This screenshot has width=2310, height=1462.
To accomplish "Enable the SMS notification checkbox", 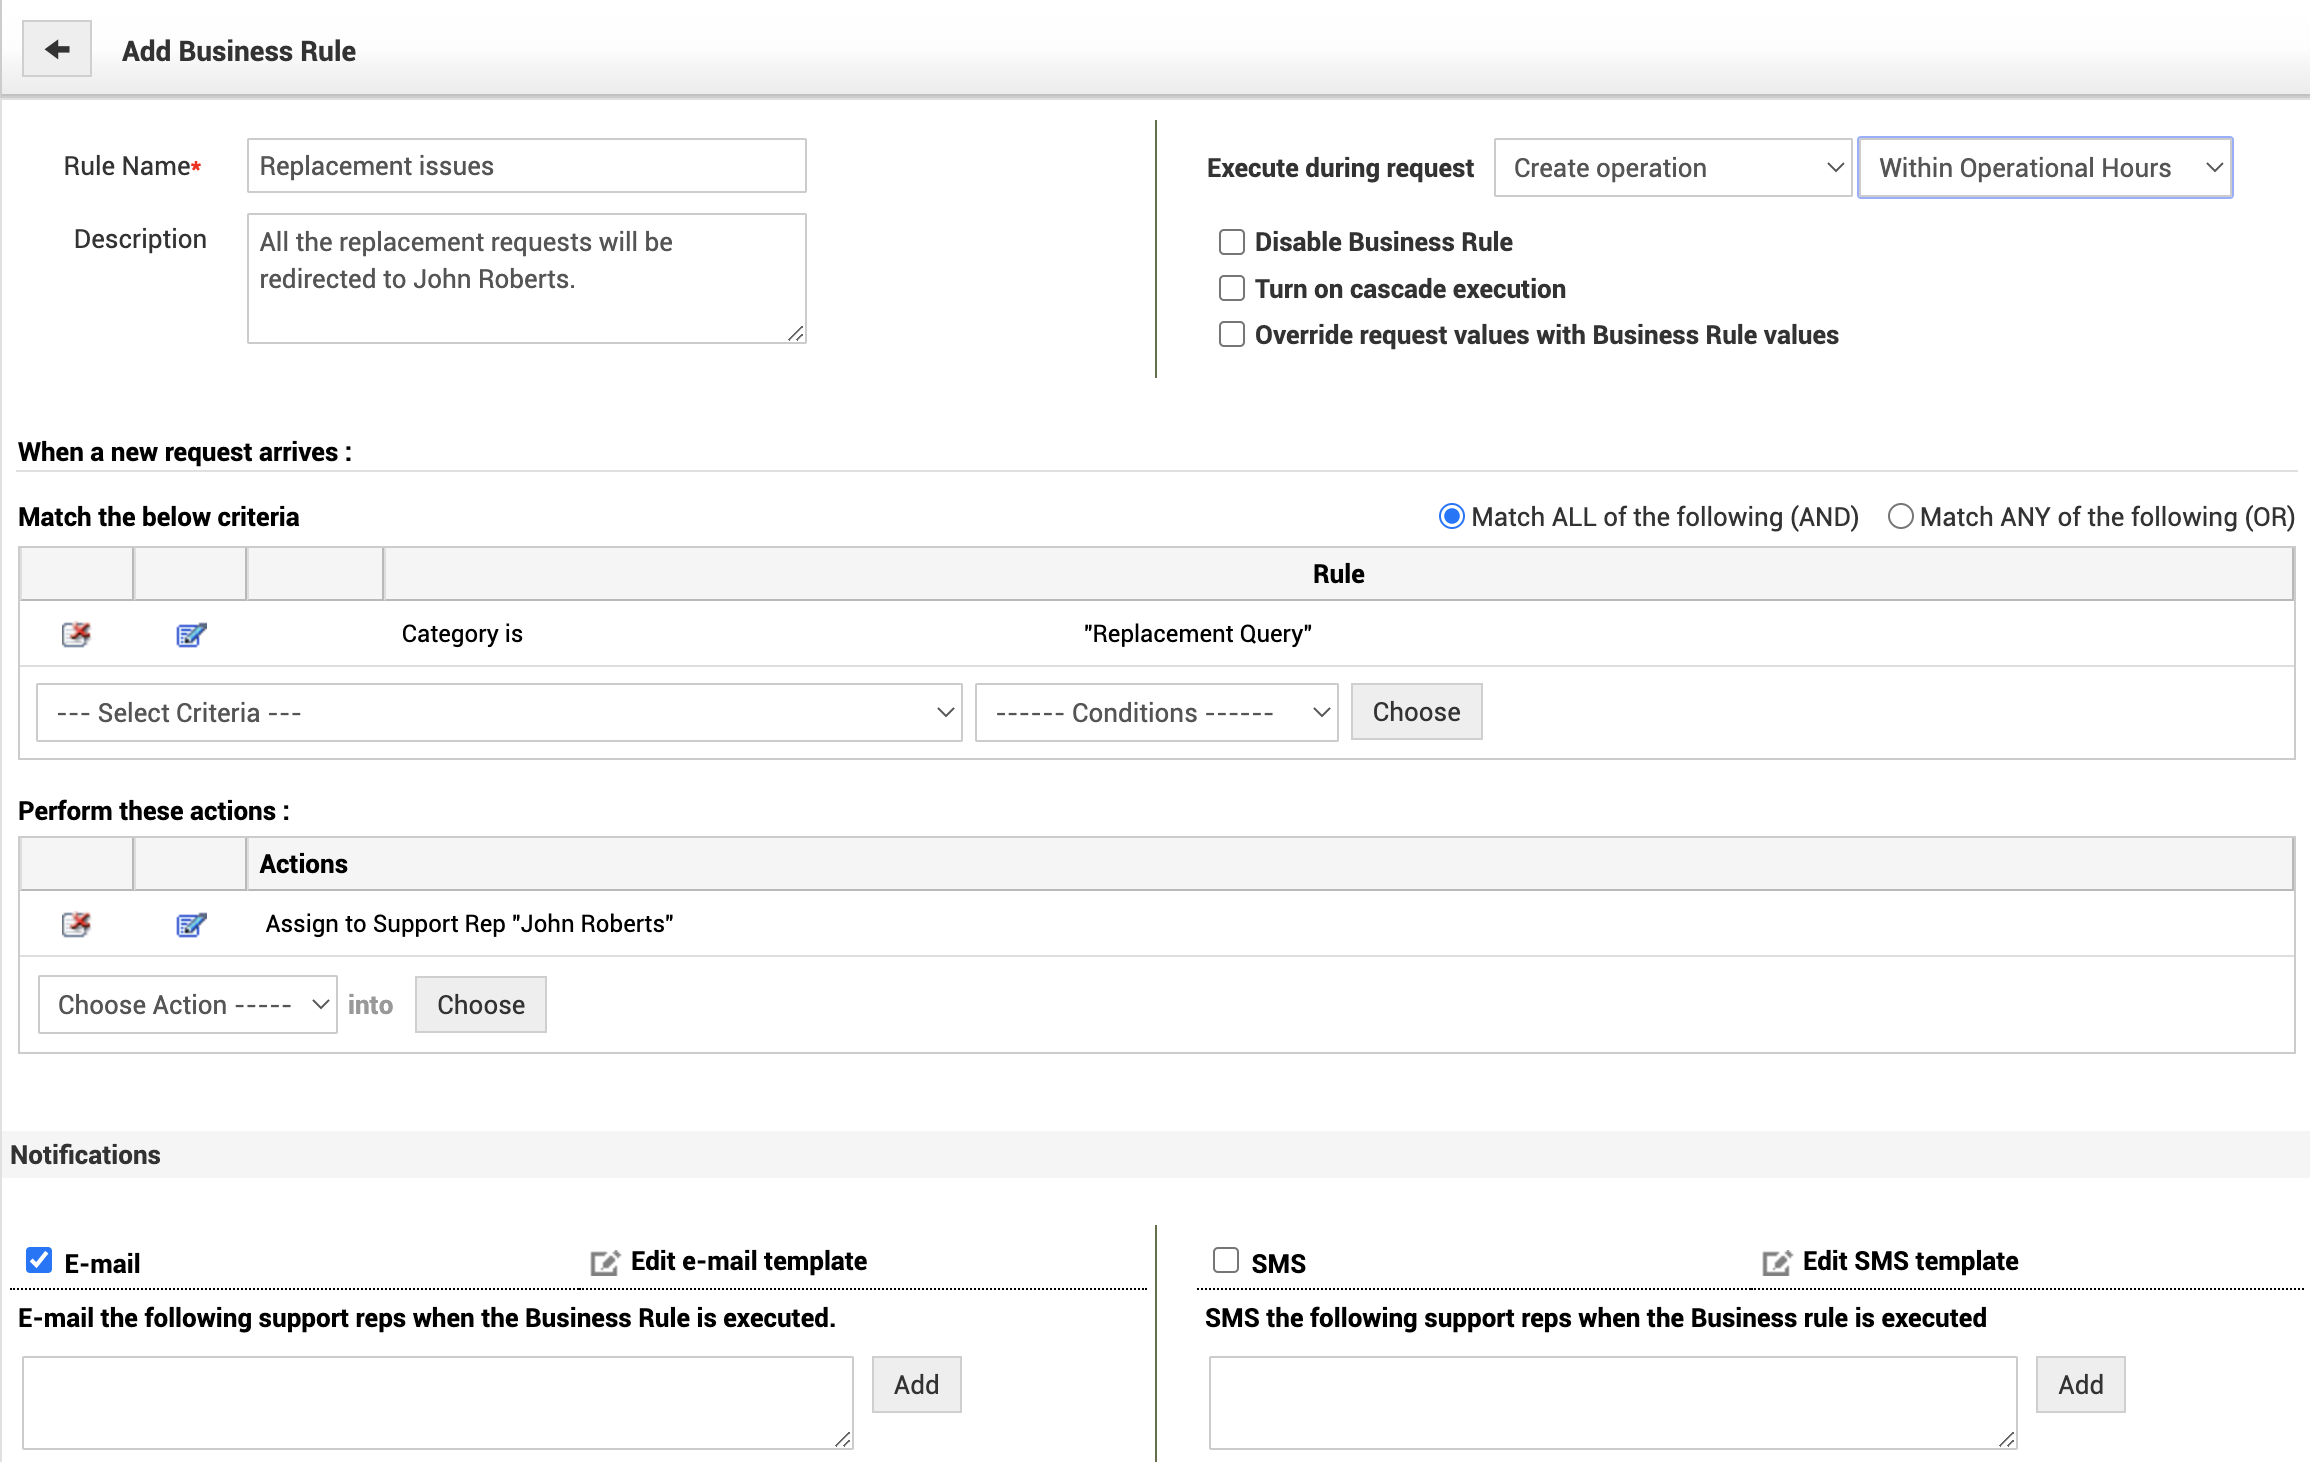I will click(1226, 1260).
